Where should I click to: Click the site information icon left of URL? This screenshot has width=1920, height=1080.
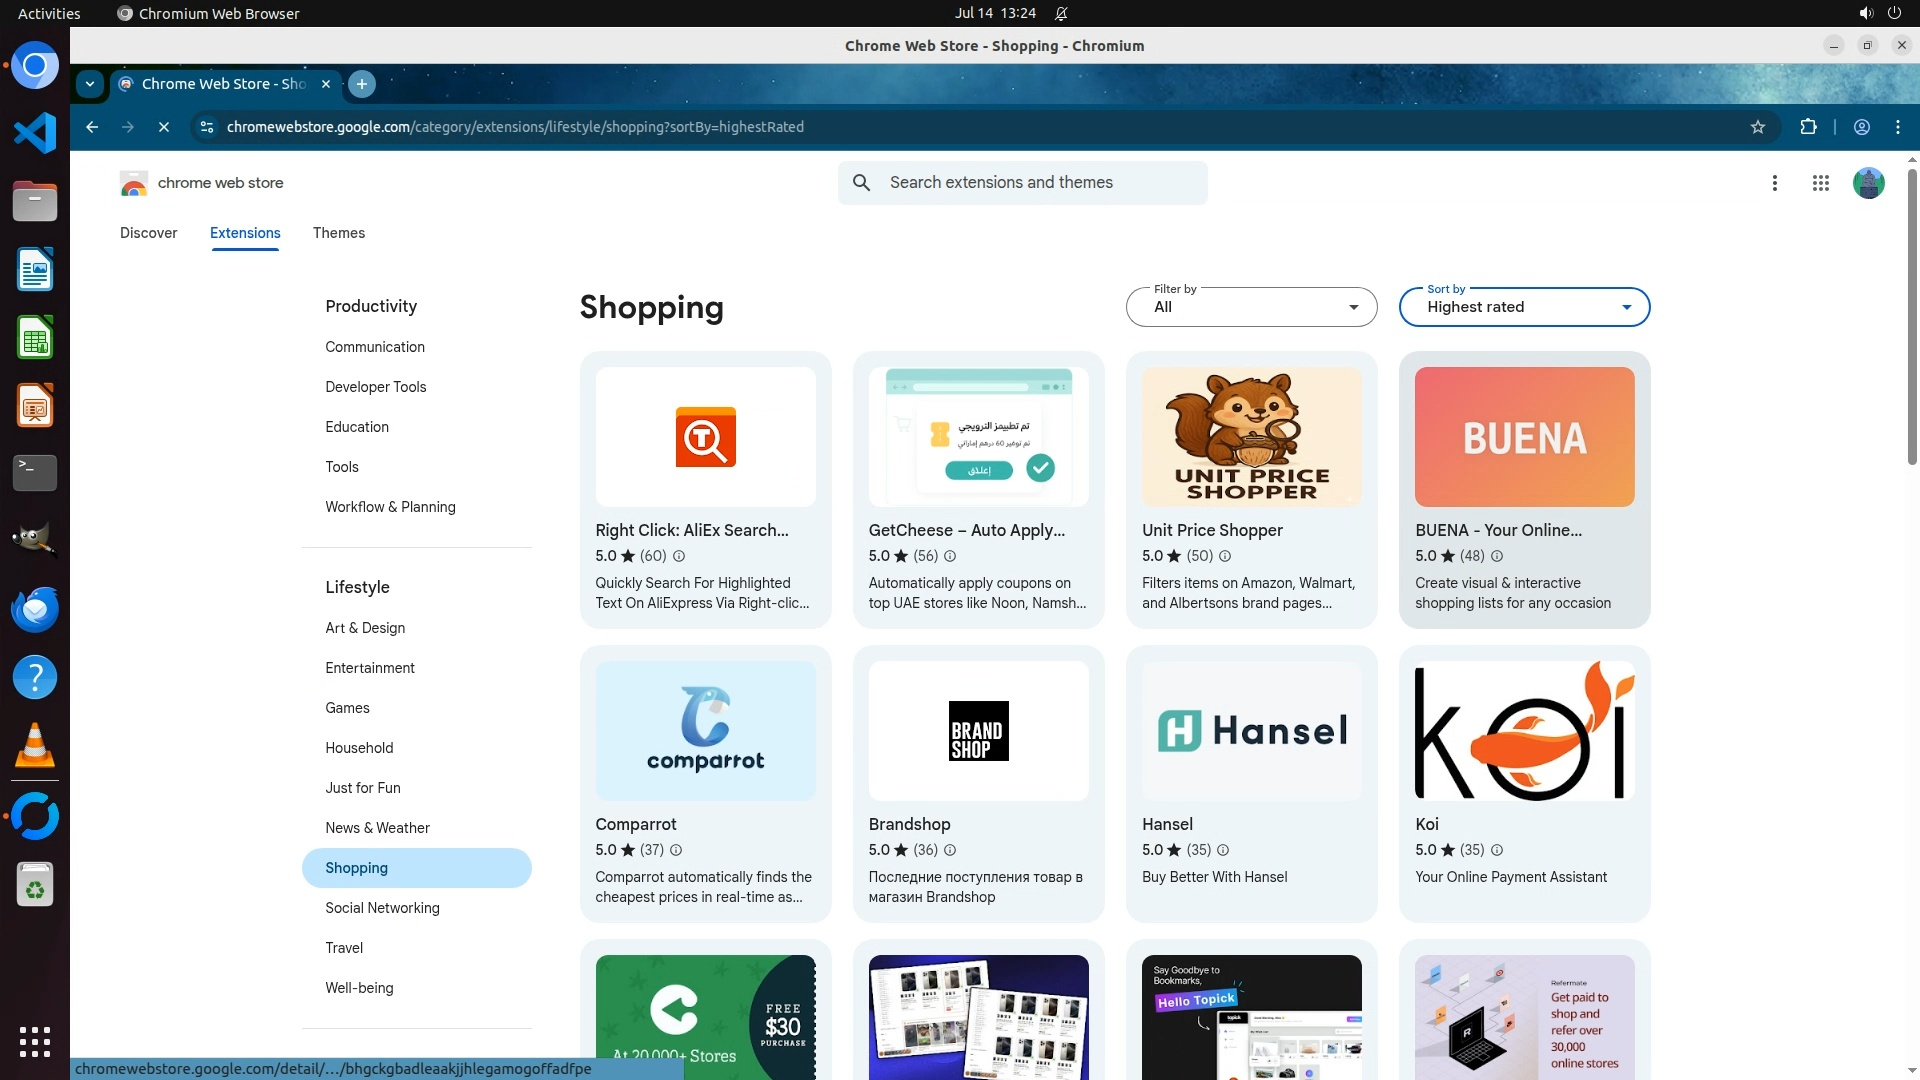(206, 127)
